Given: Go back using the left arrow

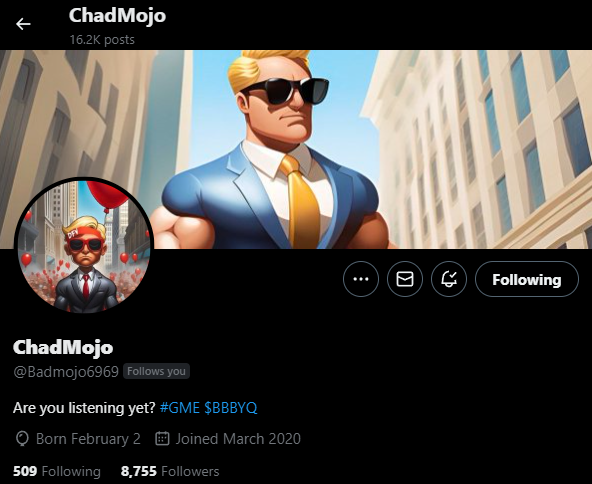Looking at the screenshot, I should tap(23, 24).
